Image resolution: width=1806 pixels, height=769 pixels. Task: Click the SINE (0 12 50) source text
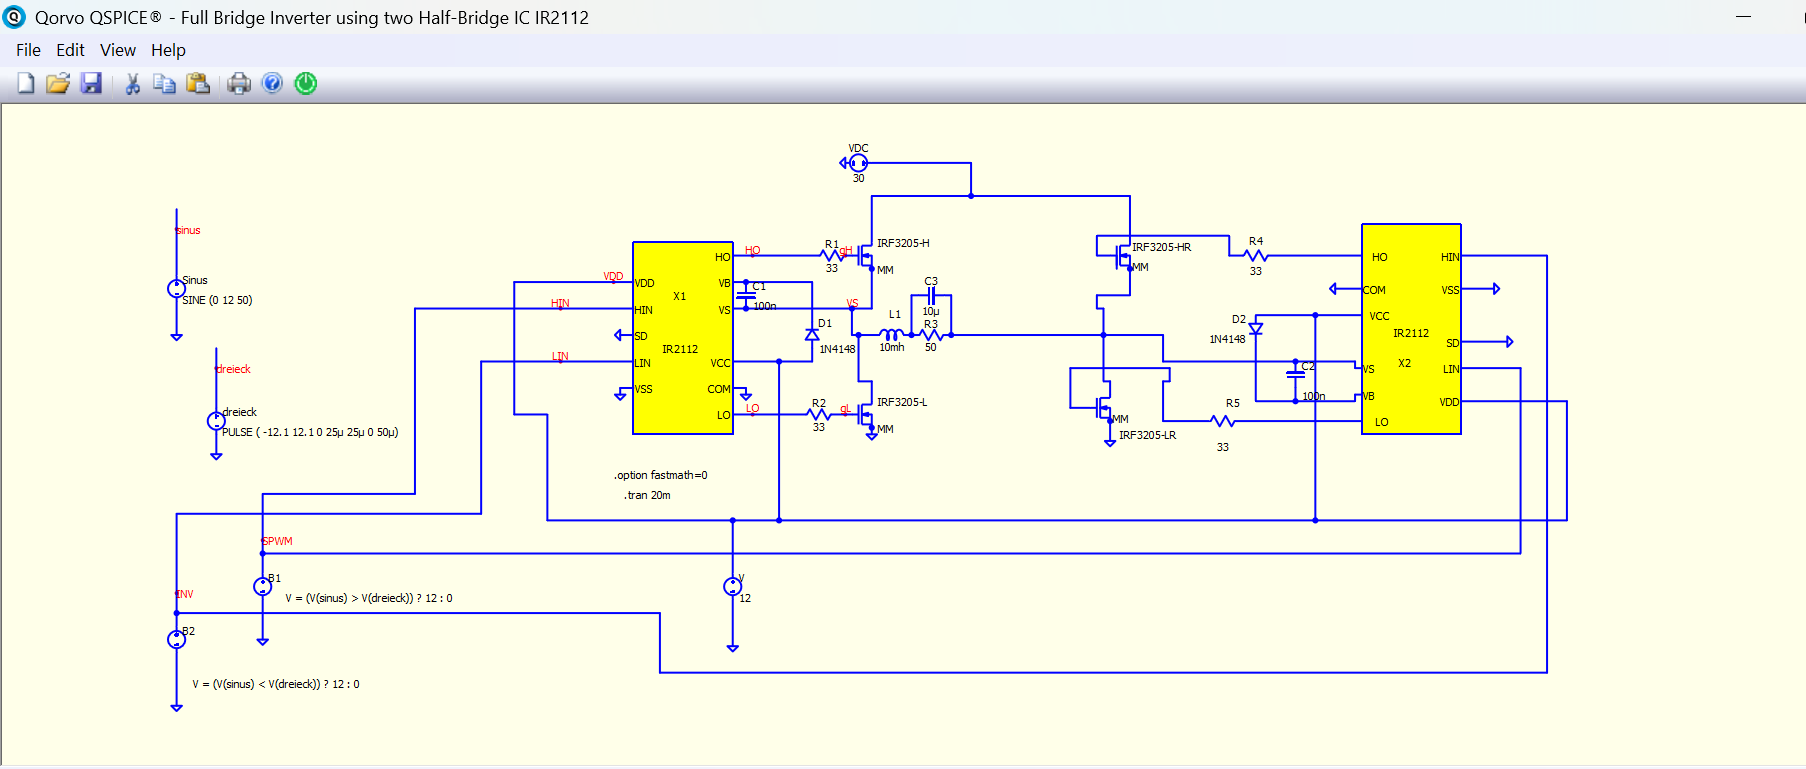click(217, 300)
